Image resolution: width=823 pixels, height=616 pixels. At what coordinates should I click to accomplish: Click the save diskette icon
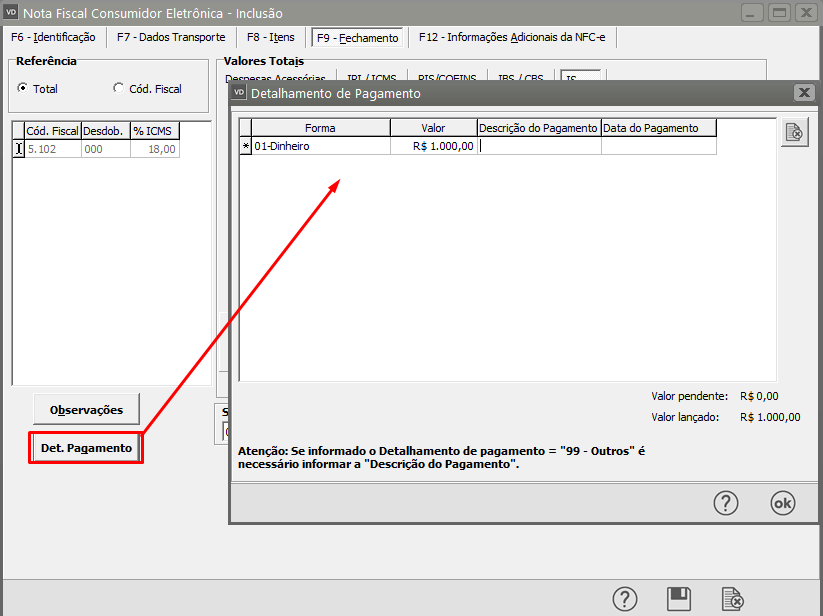click(x=679, y=598)
